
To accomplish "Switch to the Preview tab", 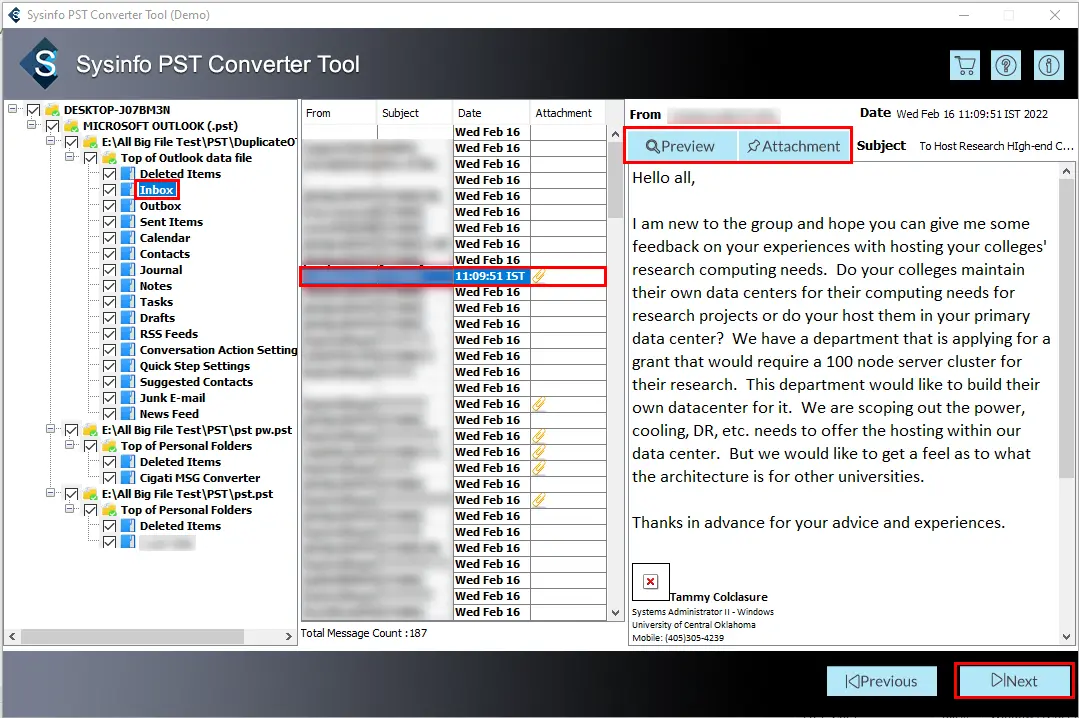I will 681,146.
